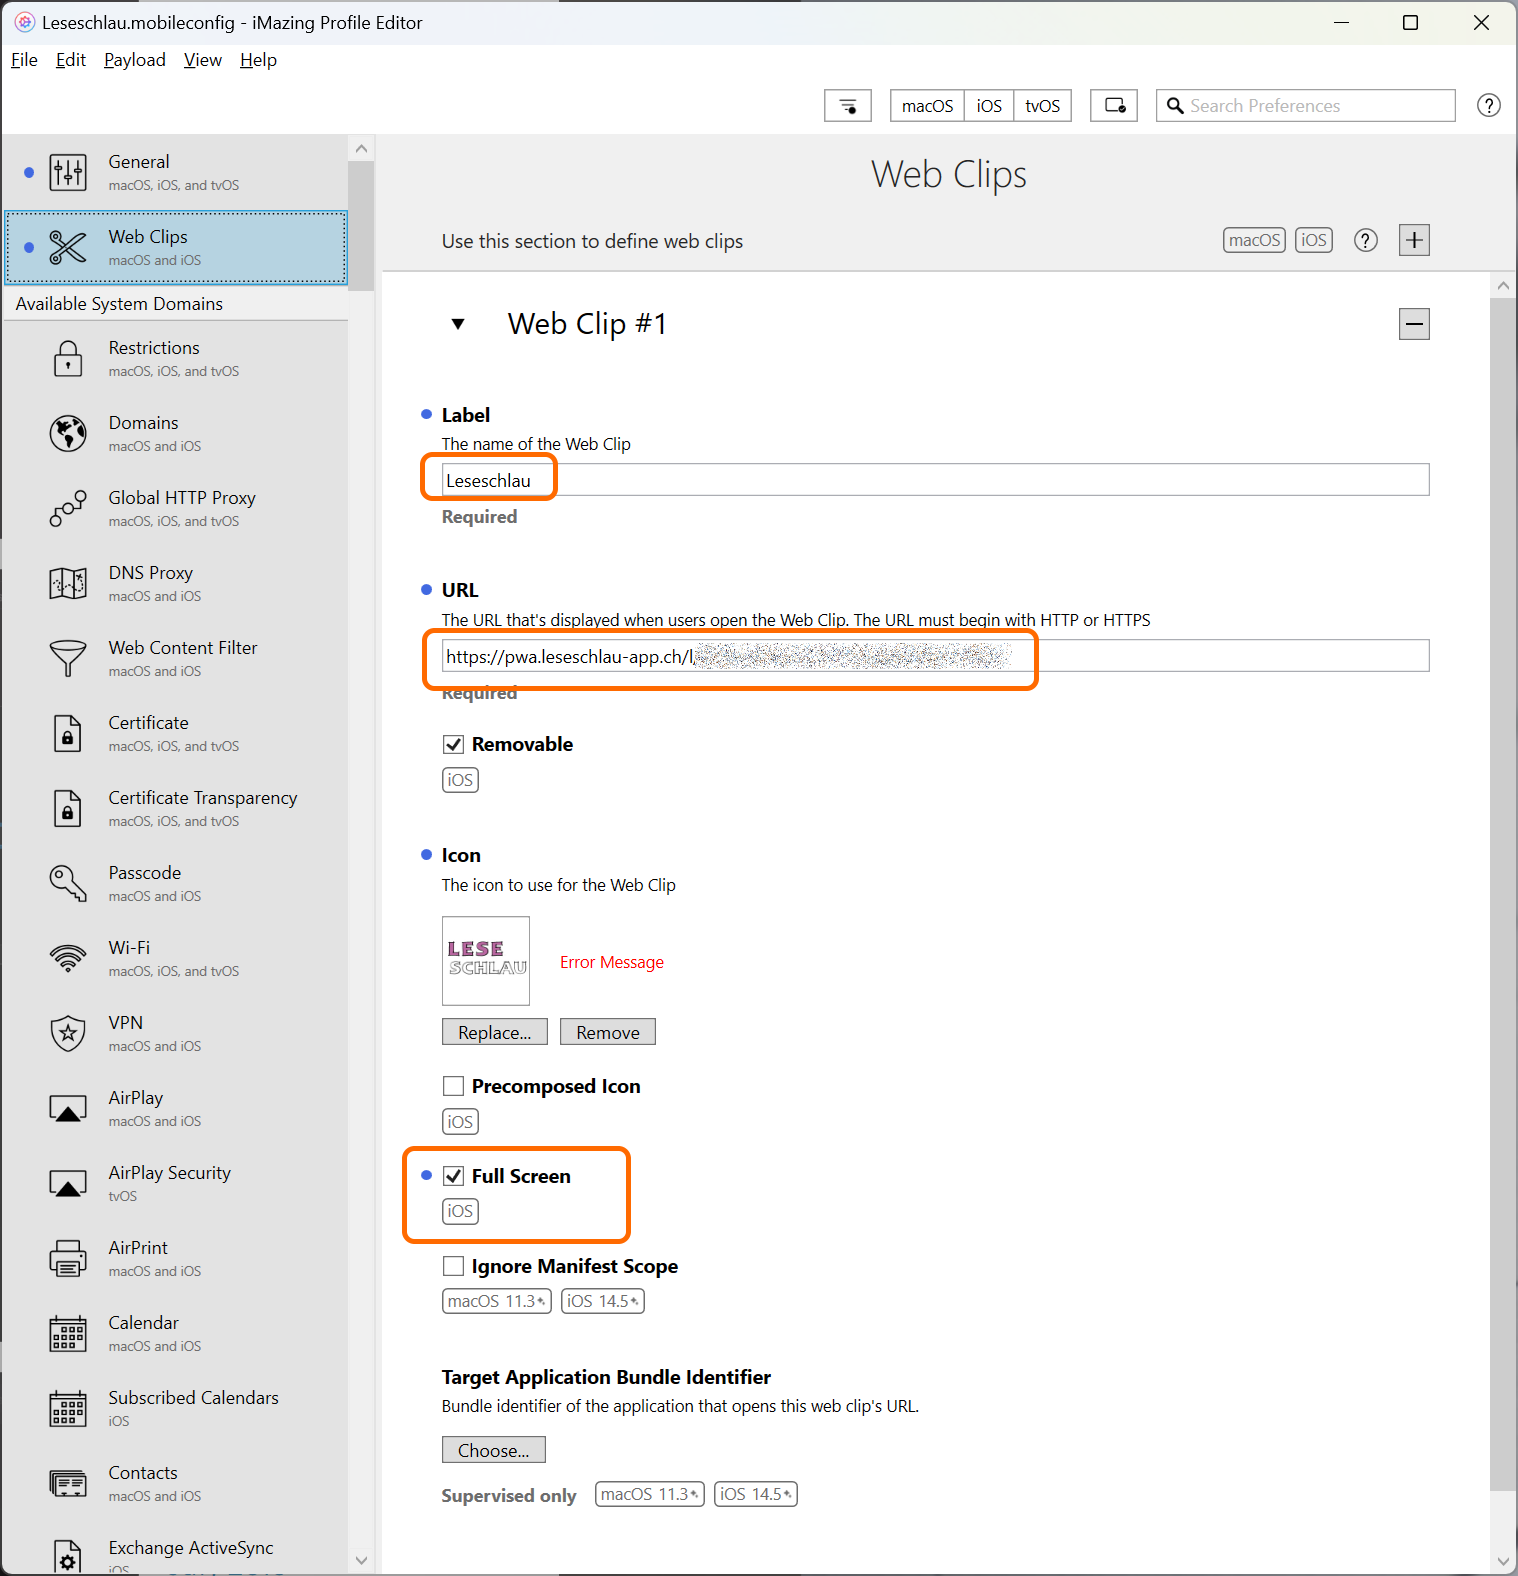
Task: Open the filter options toolbar dropdown
Action: click(847, 106)
